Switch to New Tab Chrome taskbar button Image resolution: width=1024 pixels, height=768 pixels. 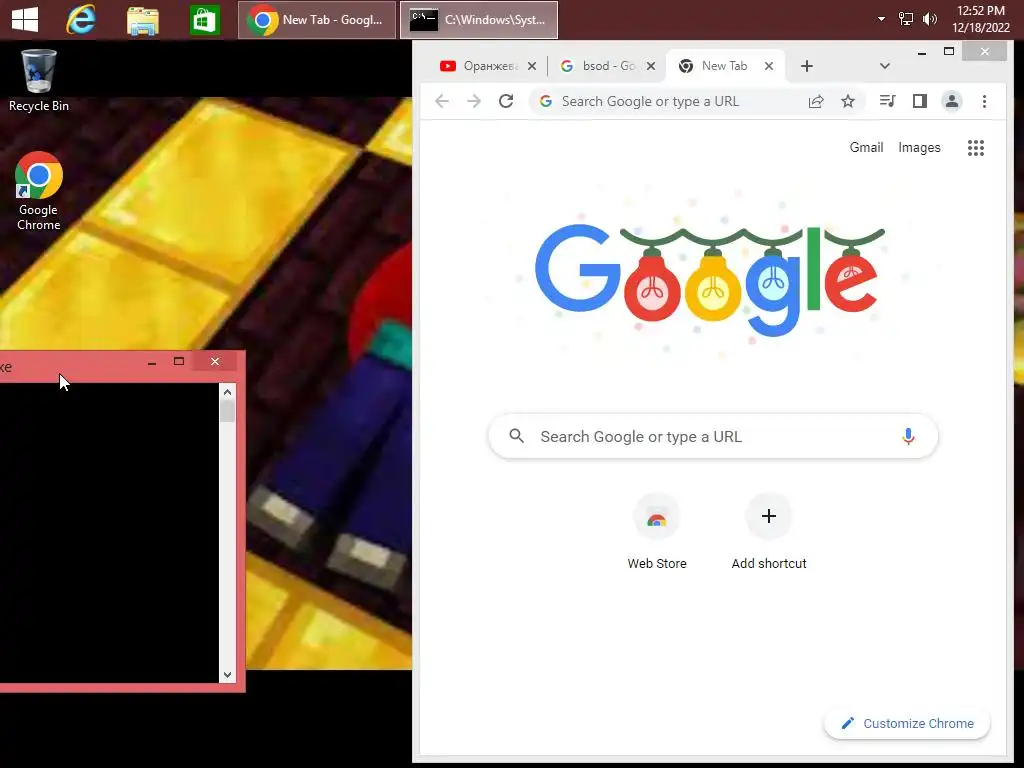click(x=317, y=20)
